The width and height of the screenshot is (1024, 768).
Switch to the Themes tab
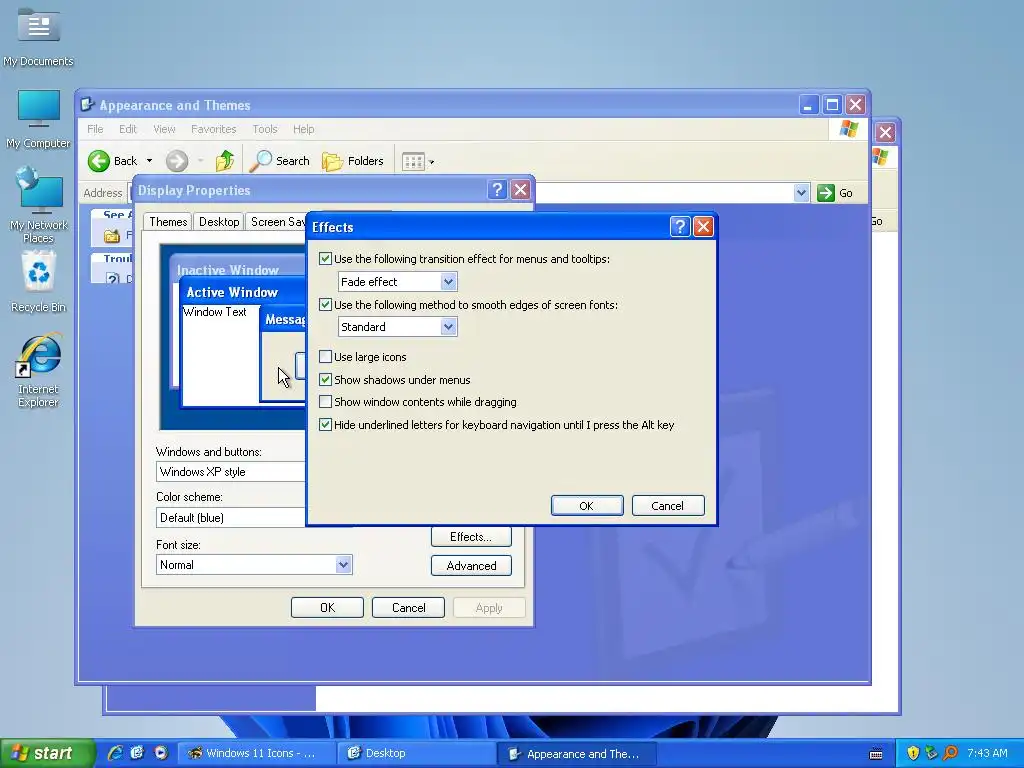pyautogui.click(x=168, y=221)
